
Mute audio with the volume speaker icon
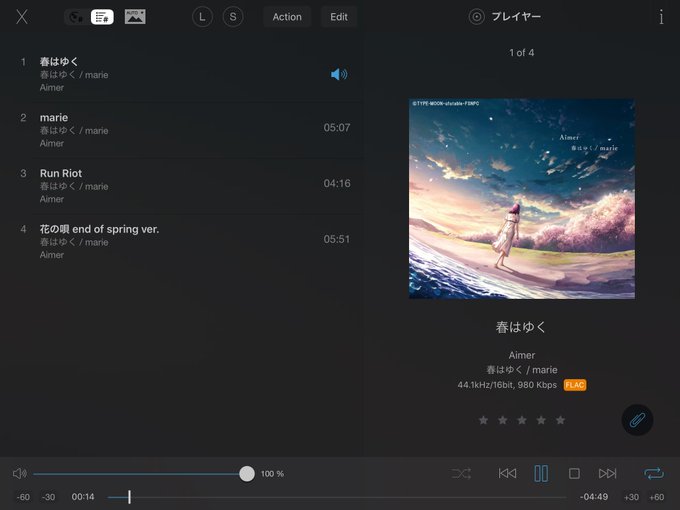pyautogui.click(x=20, y=474)
